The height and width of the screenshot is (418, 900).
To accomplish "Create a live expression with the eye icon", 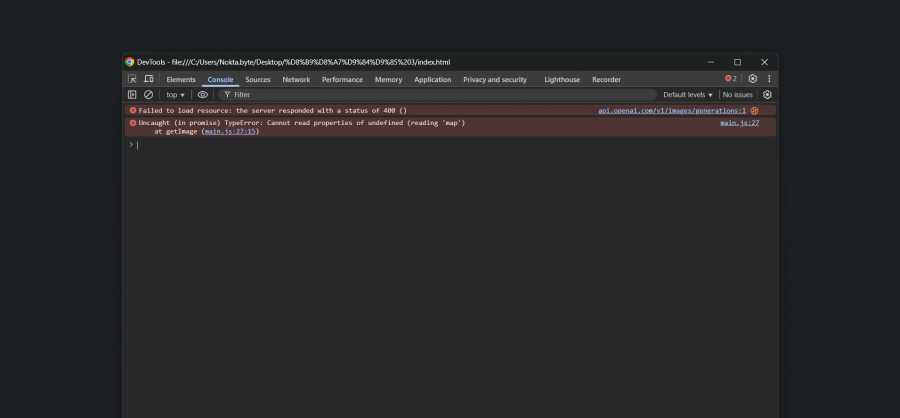I will tap(203, 95).
